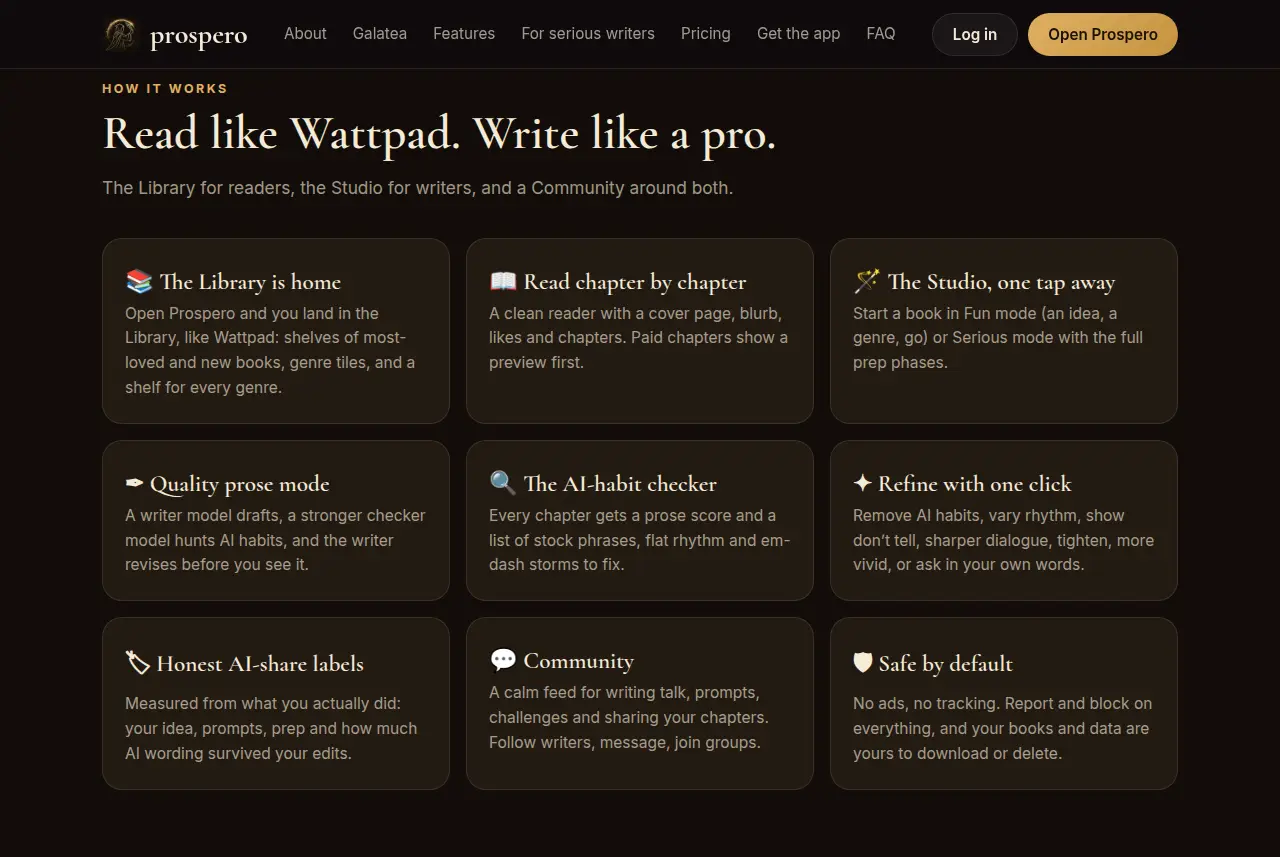The width and height of the screenshot is (1280, 857).
Task: Click the prospero wordmark text
Action: 199,37
